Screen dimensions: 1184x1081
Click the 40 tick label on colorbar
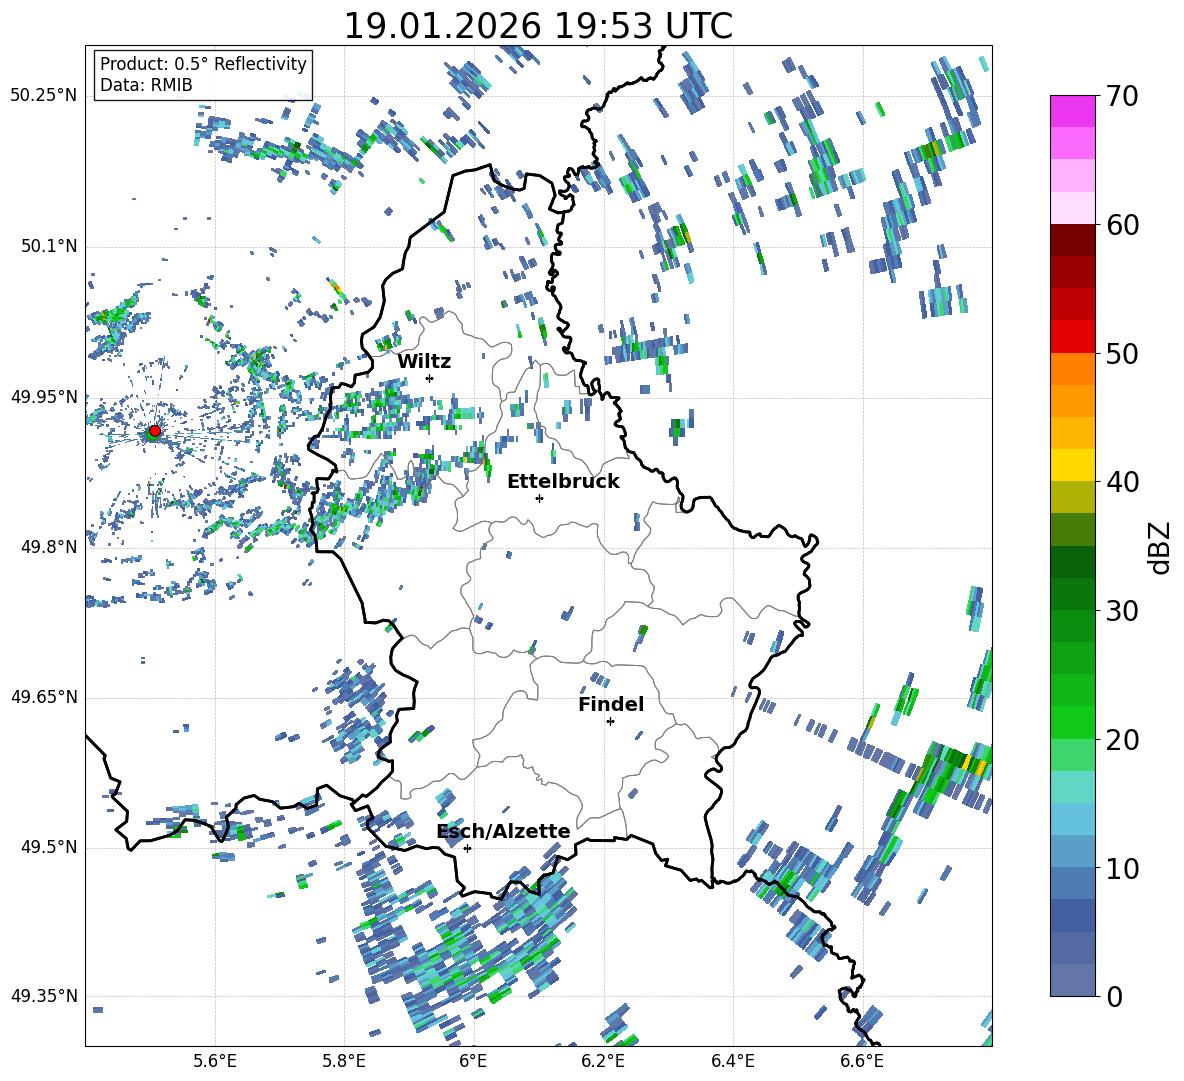[1122, 482]
